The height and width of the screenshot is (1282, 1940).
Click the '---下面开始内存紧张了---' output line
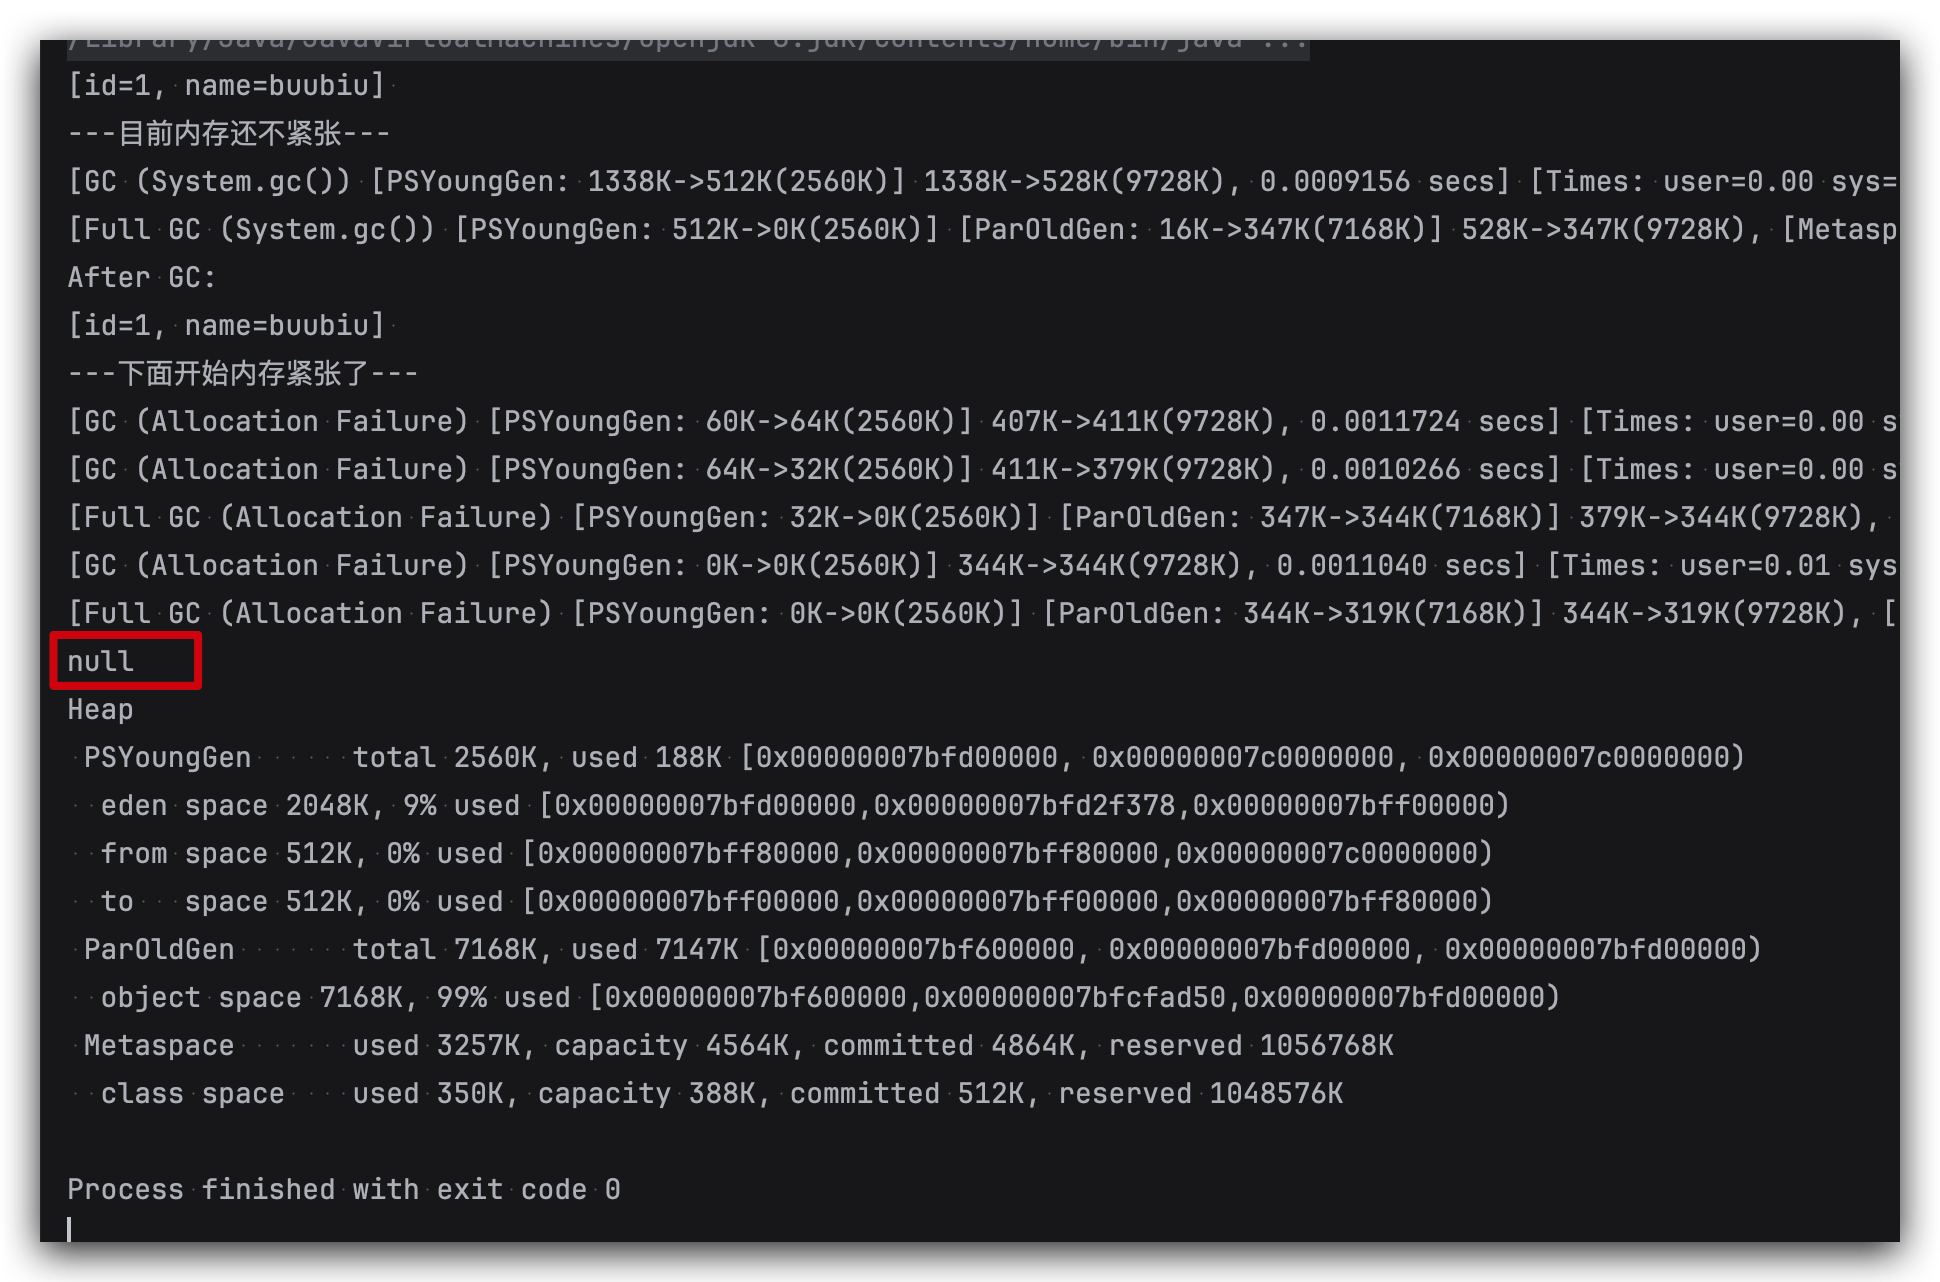243,374
